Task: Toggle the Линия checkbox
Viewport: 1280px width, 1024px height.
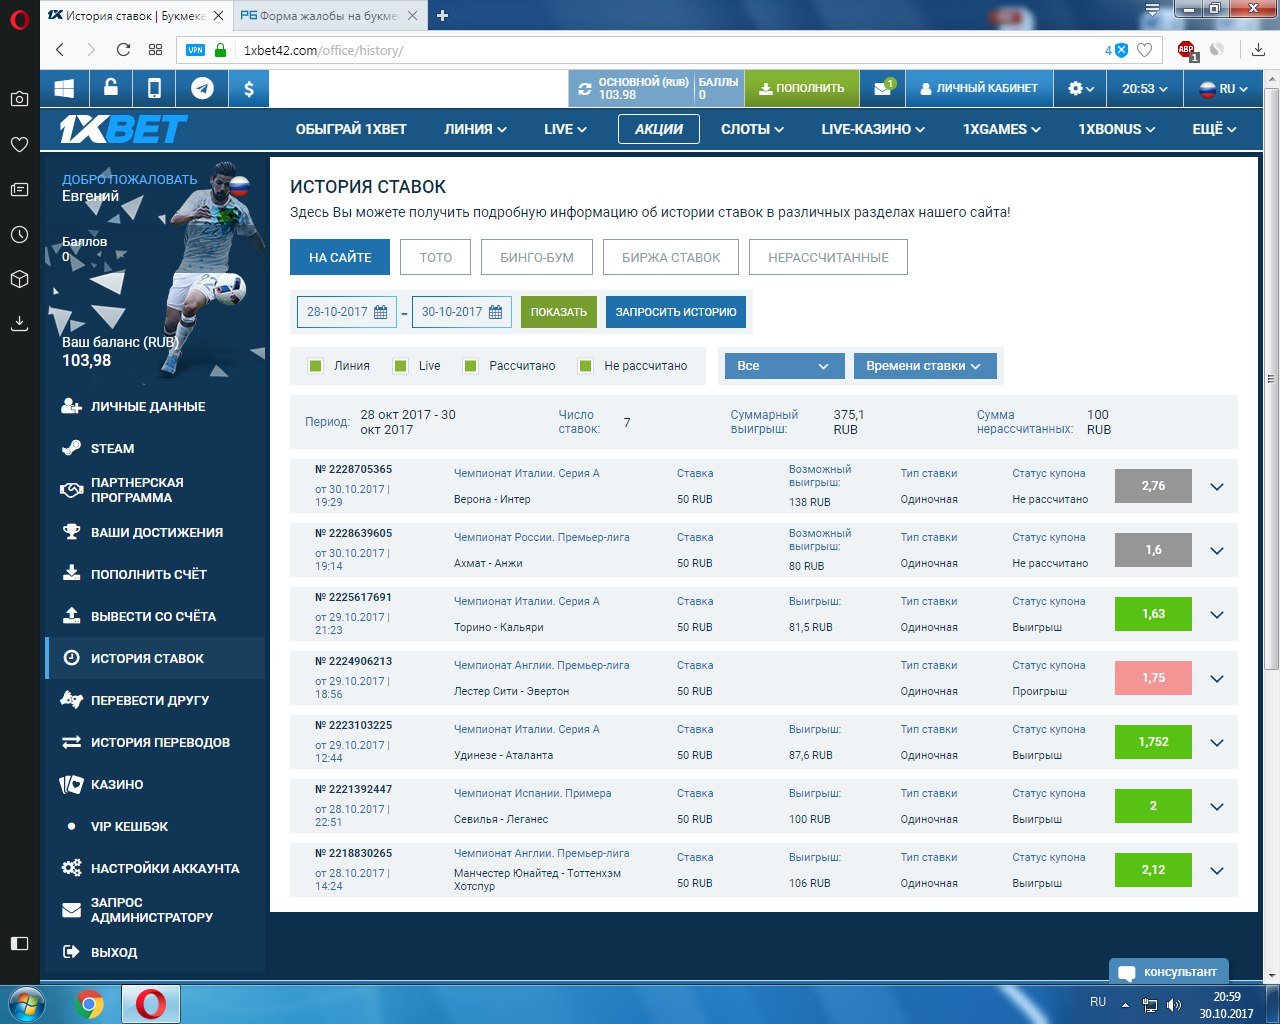Action: [316, 366]
